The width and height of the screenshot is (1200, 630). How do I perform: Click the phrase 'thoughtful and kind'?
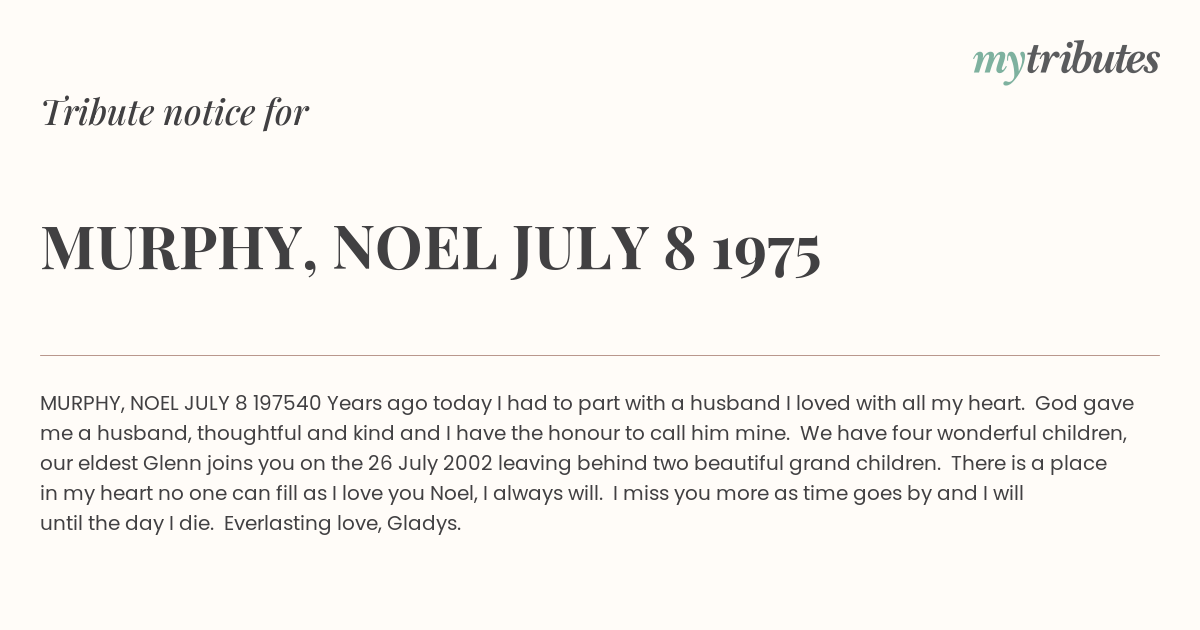tap(286, 434)
